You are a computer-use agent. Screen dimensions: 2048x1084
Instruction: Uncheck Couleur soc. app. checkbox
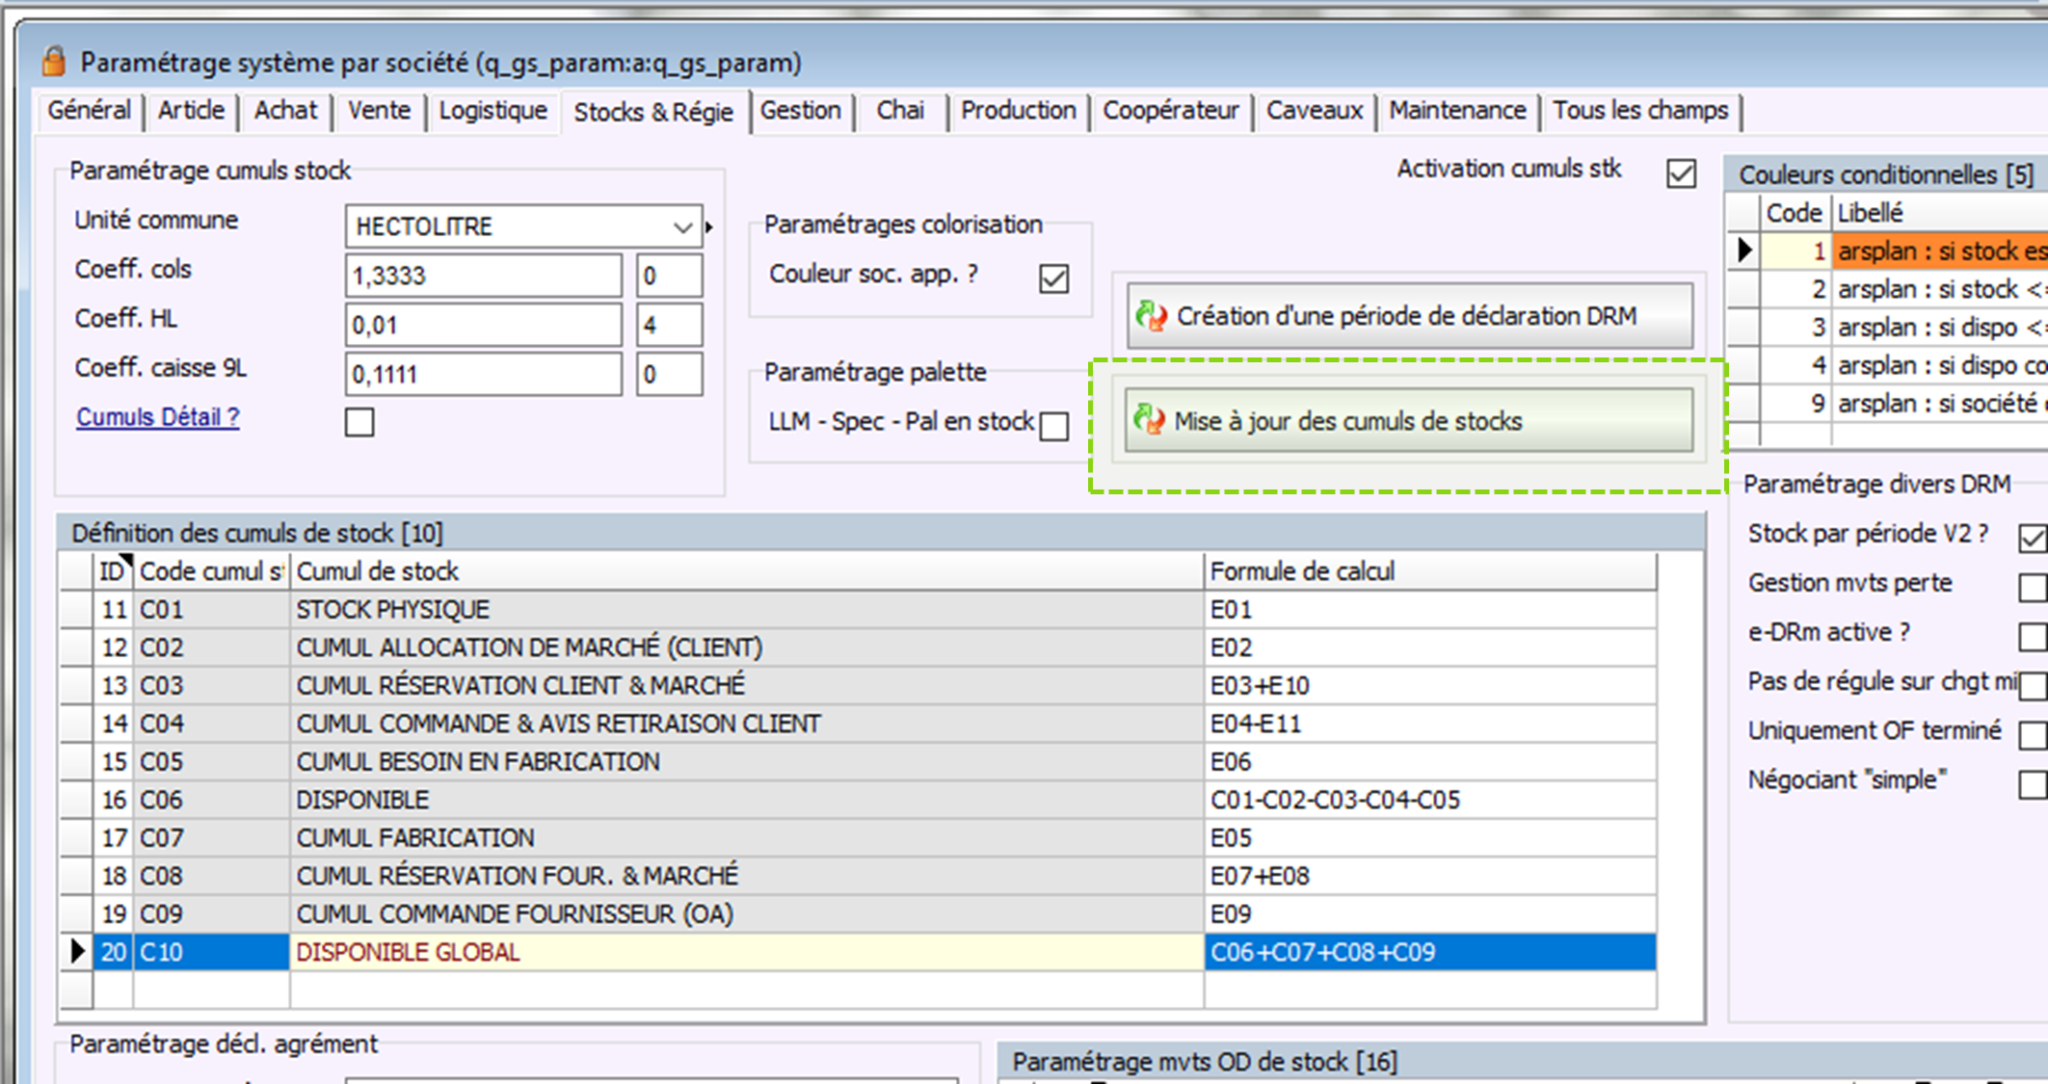[1053, 278]
